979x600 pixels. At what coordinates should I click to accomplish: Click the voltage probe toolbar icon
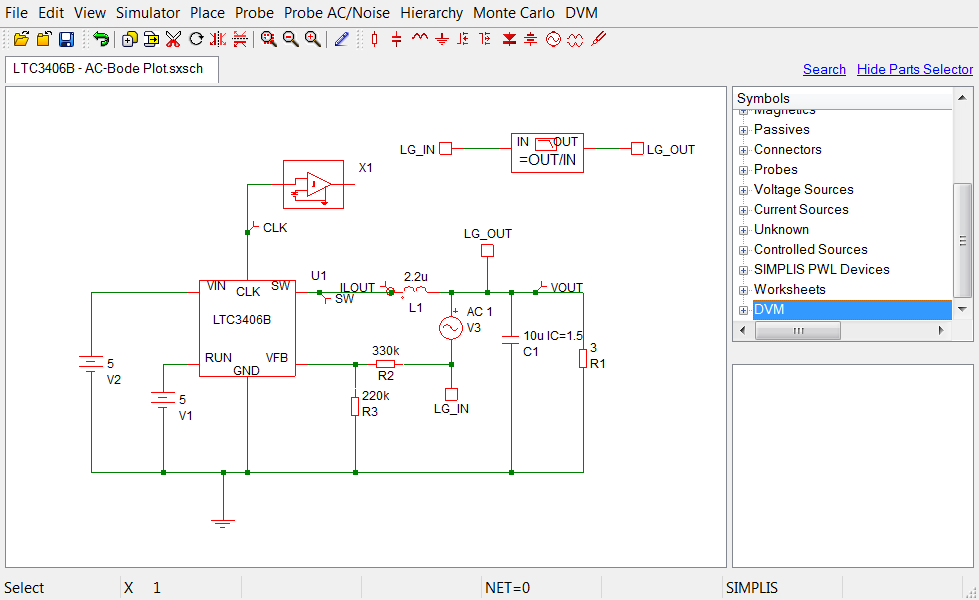pyautogui.click(x=599, y=39)
